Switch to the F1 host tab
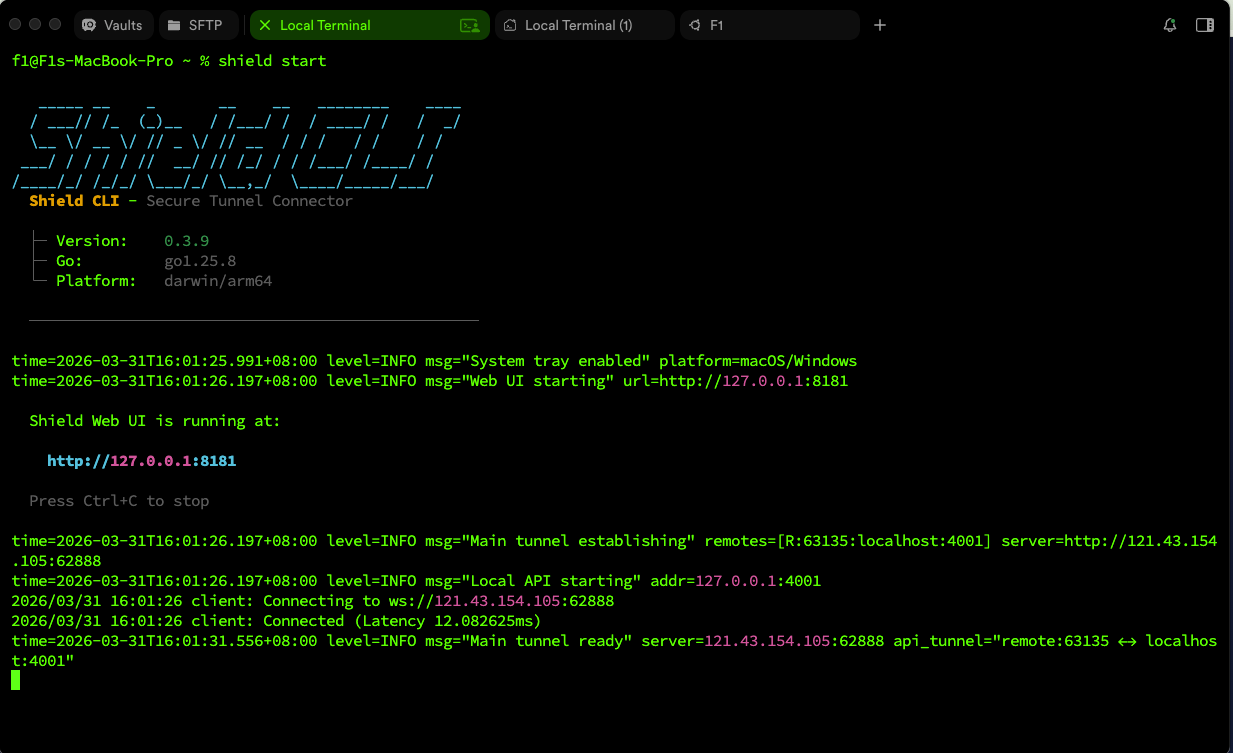Screen dimensions: 1233x753 769,25
